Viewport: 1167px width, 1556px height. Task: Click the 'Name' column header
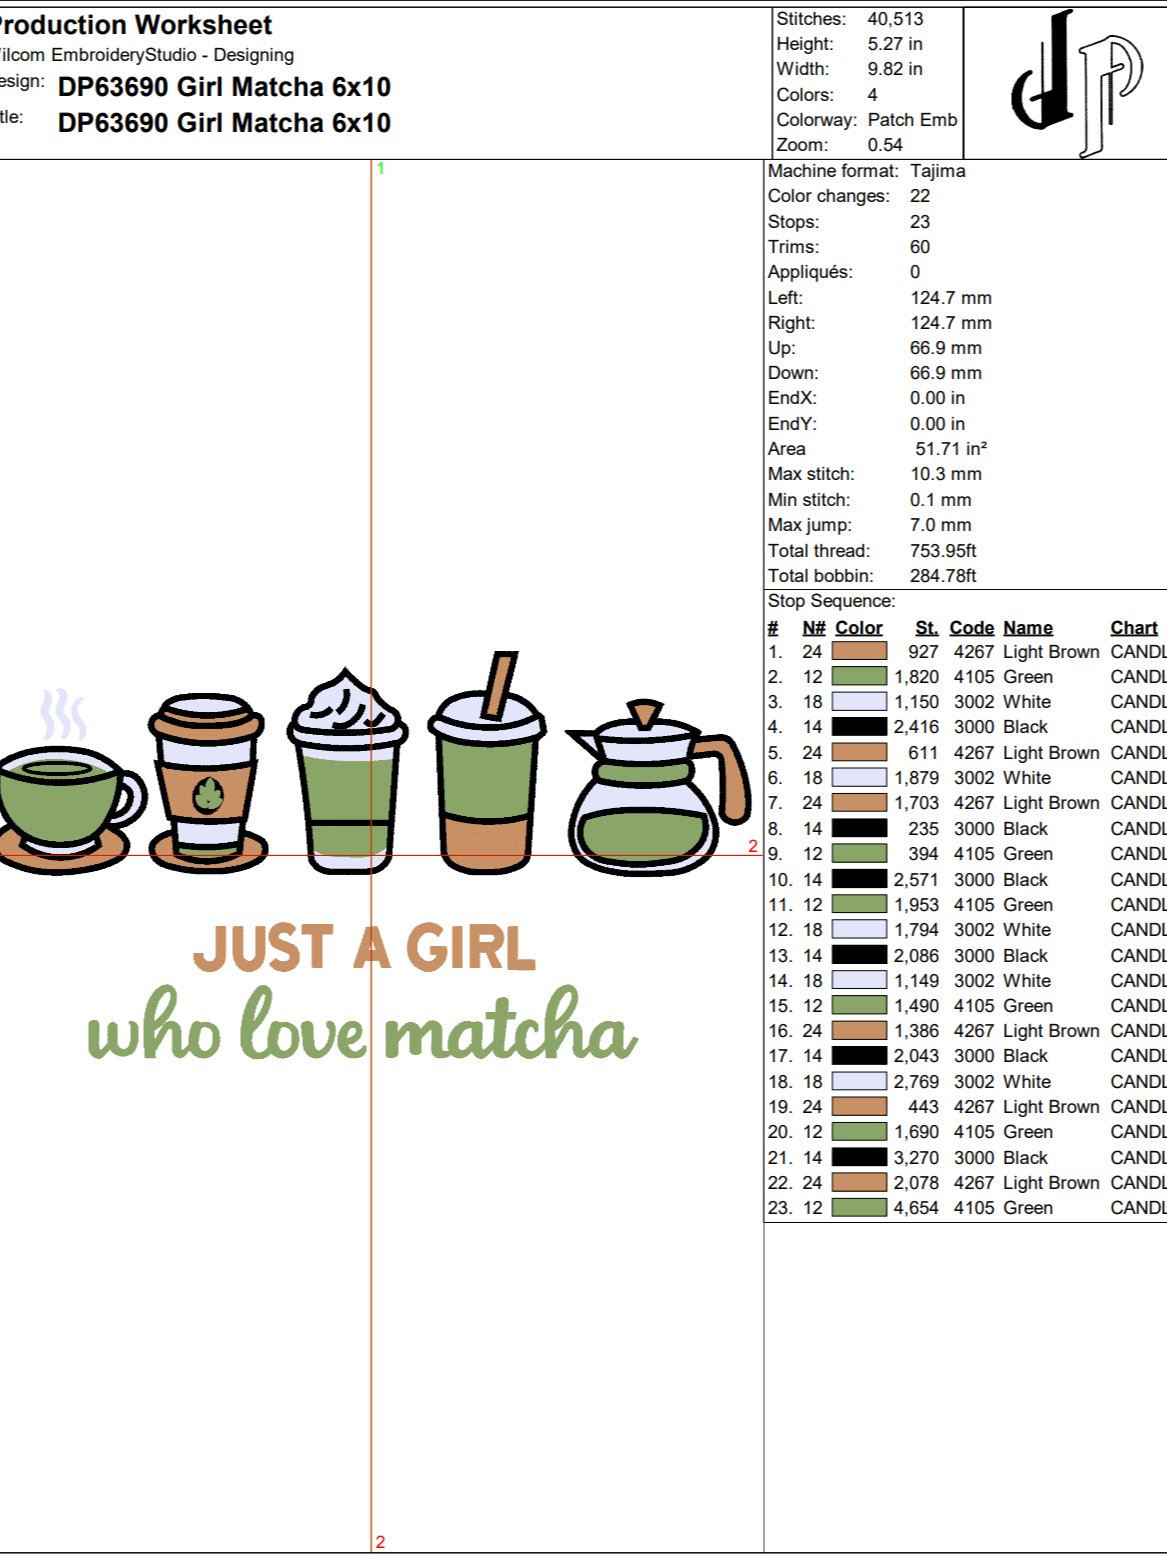tap(1028, 627)
